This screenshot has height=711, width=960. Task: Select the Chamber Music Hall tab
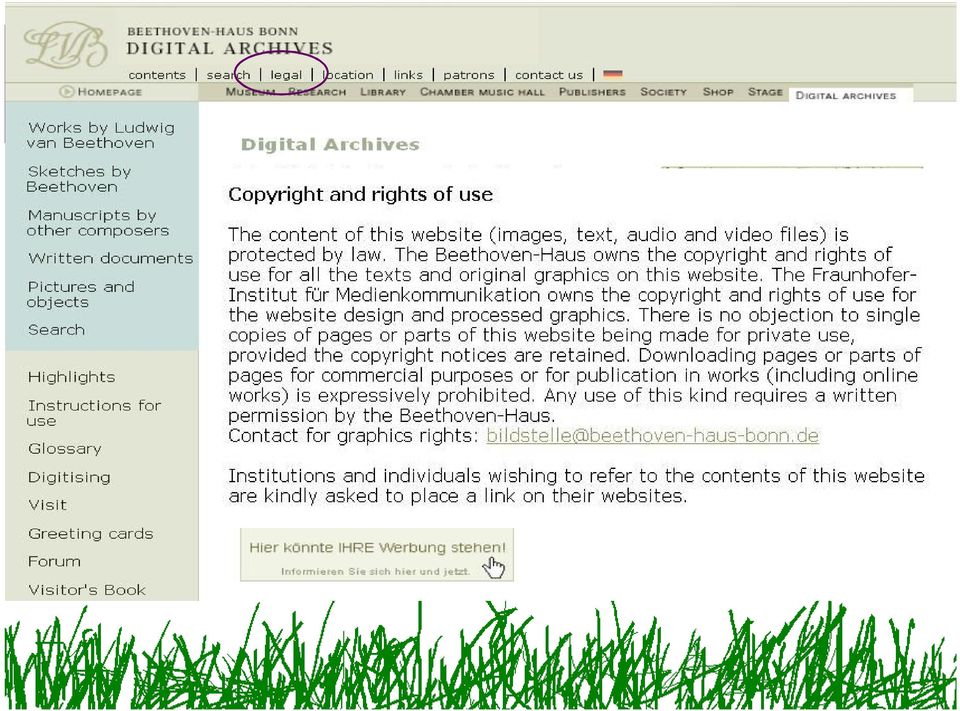[482, 92]
